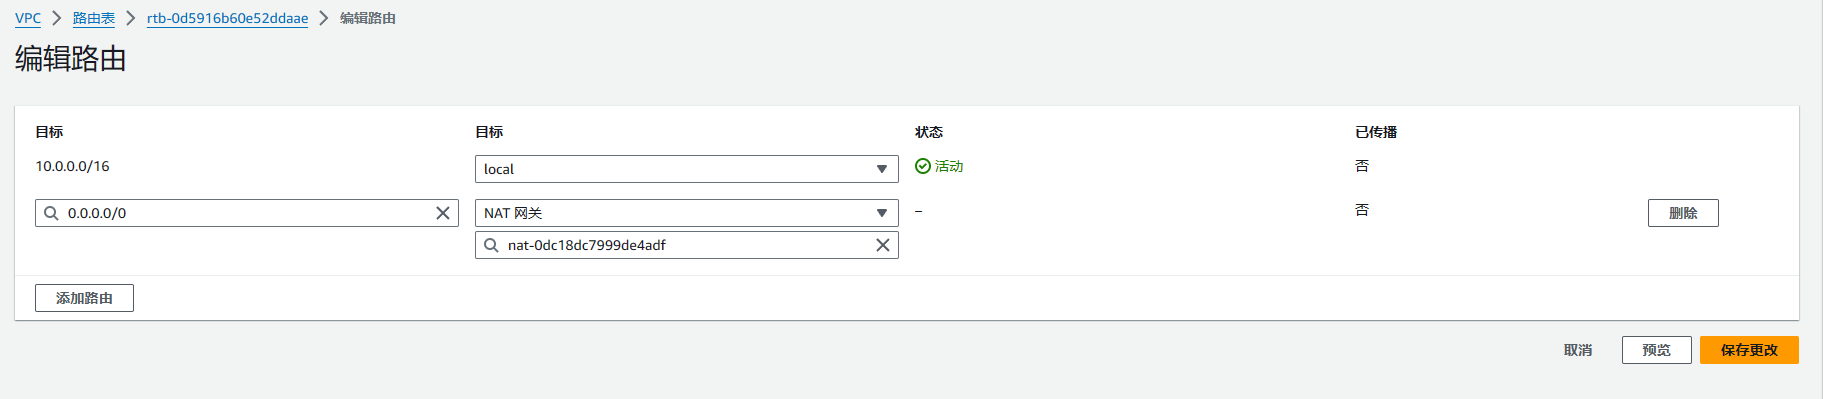Expand the NAT 网关 target dropdown
Viewport: 1823px width, 399px height.
click(687, 213)
